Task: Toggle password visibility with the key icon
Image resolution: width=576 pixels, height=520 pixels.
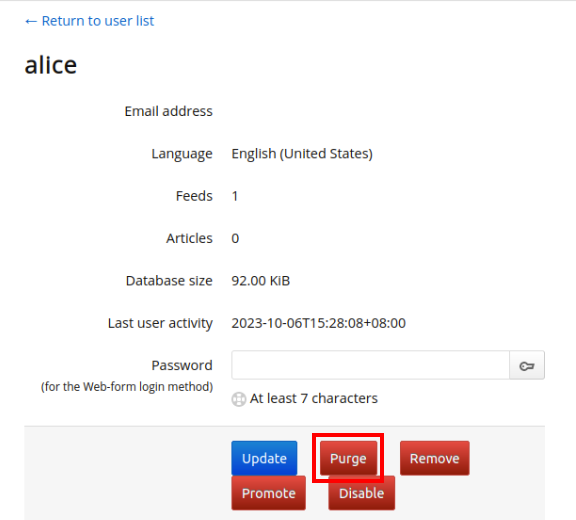Action: 527,365
